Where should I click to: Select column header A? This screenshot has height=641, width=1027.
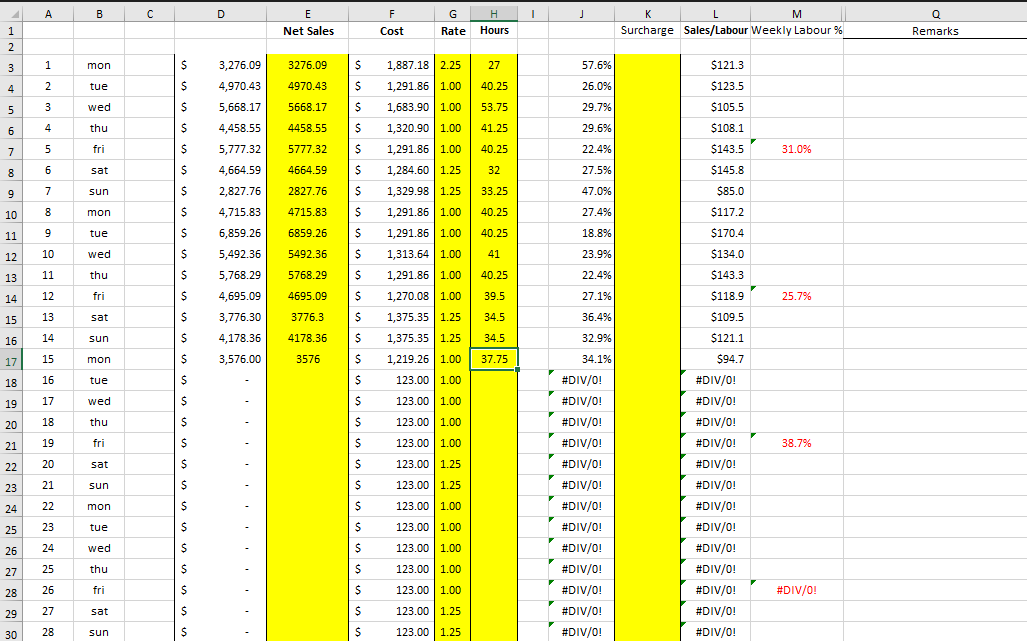48,14
